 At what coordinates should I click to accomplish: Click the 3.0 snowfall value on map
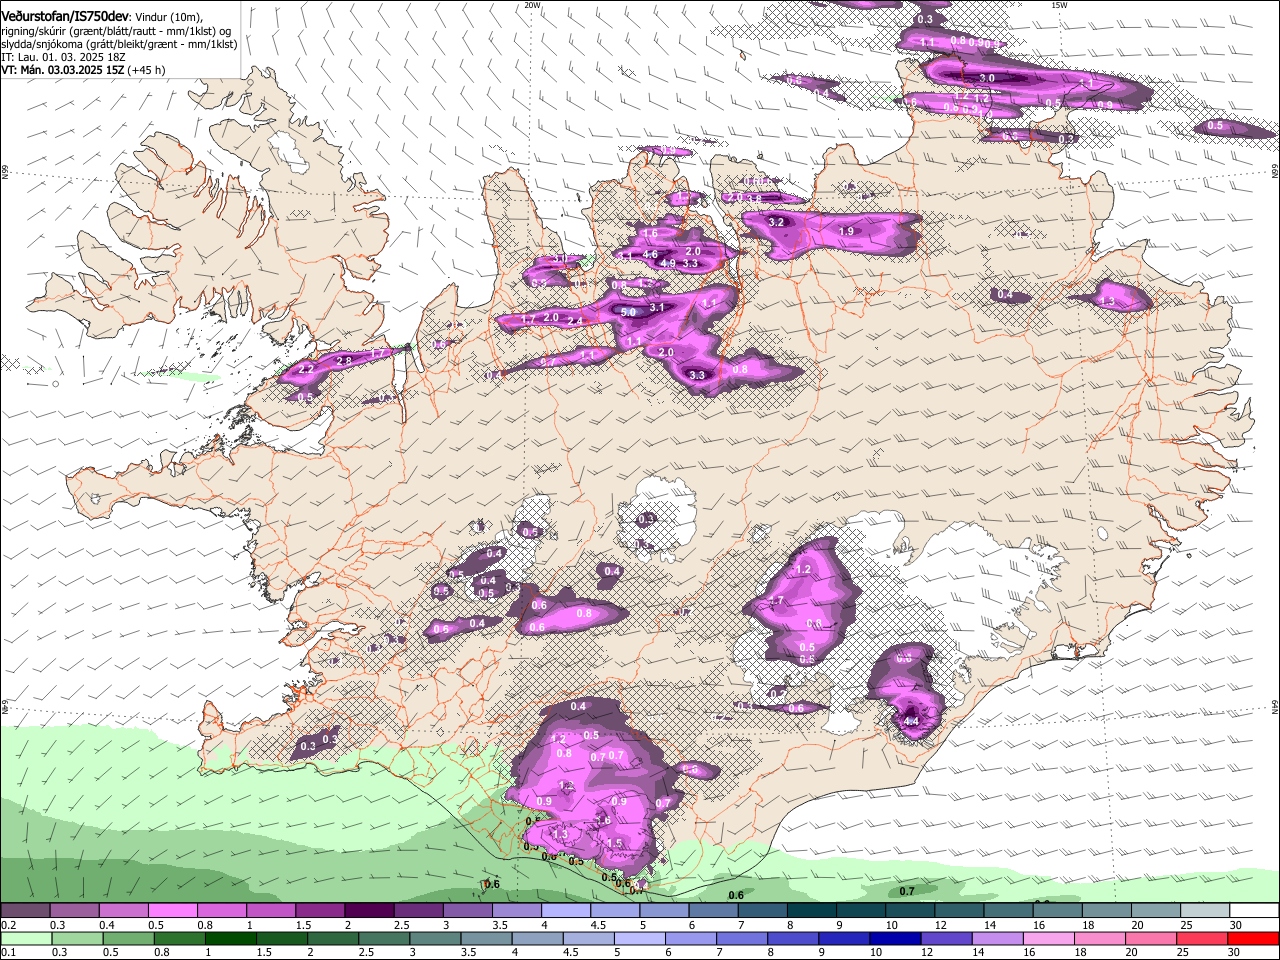[987, 78]
